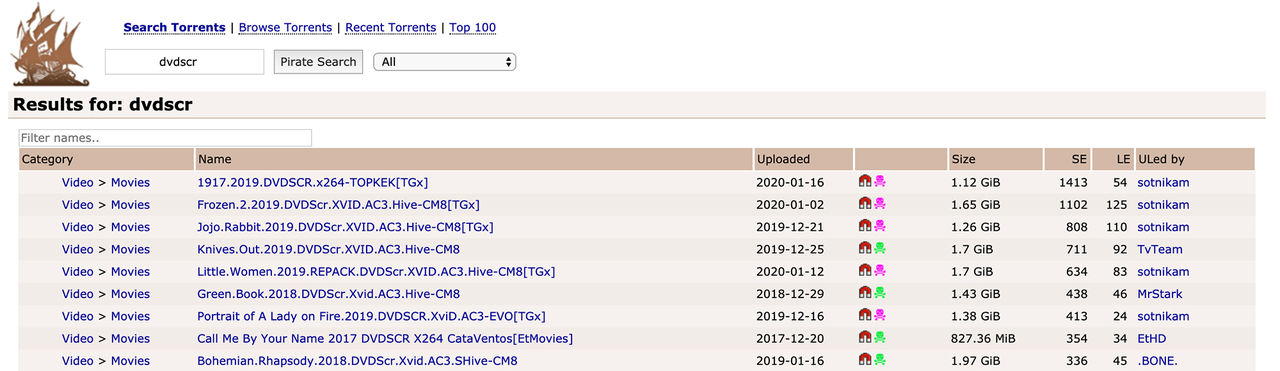
Task: Focus the Filter names input field
Action: click(165, 138)
